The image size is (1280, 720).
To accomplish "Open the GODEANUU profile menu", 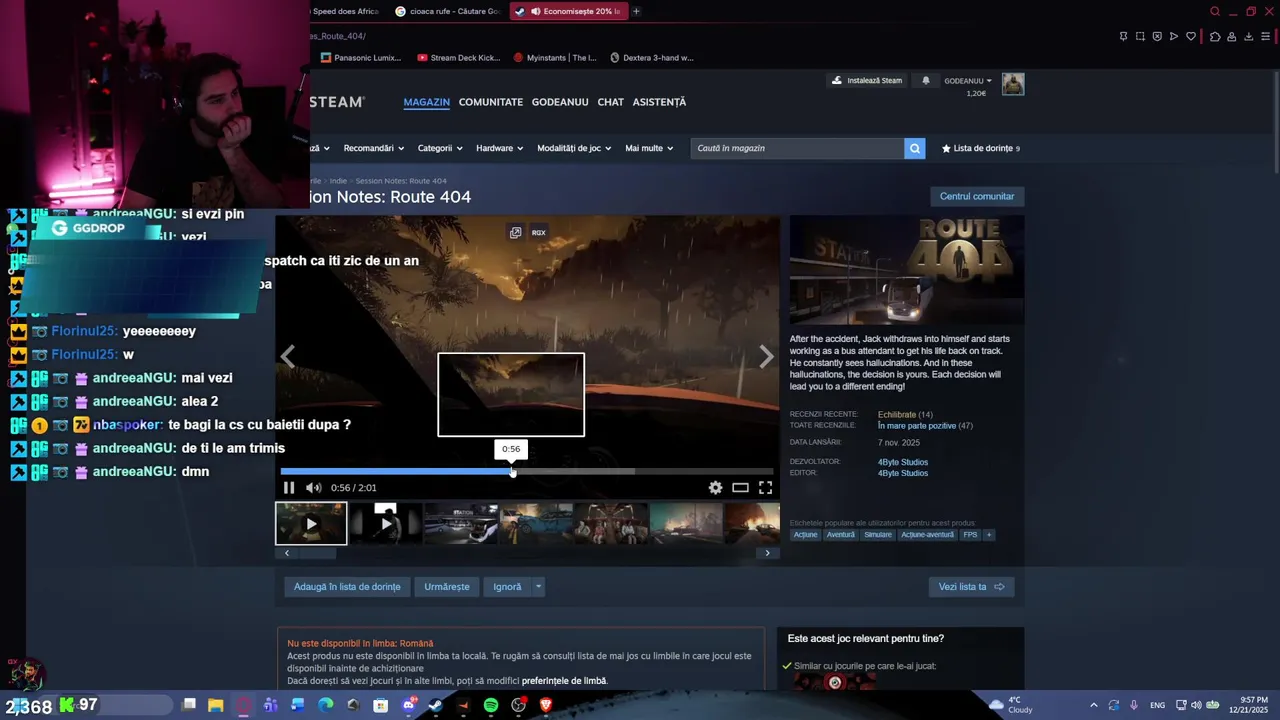I will [x=560, y=102].
